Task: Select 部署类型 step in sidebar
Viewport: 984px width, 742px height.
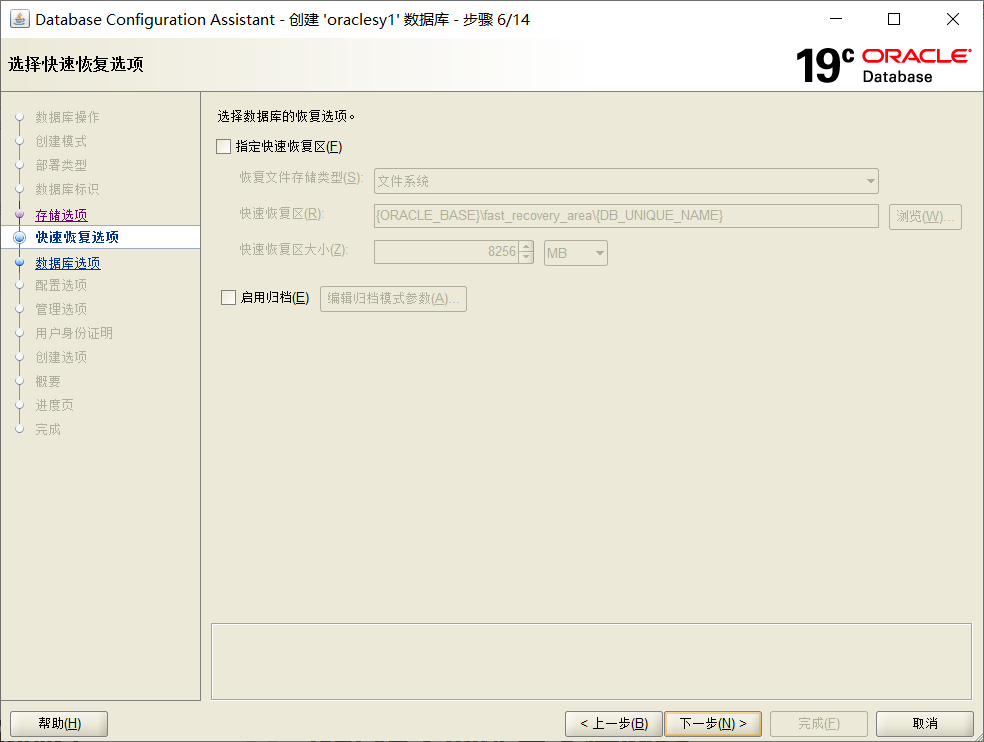Action: 61,165
